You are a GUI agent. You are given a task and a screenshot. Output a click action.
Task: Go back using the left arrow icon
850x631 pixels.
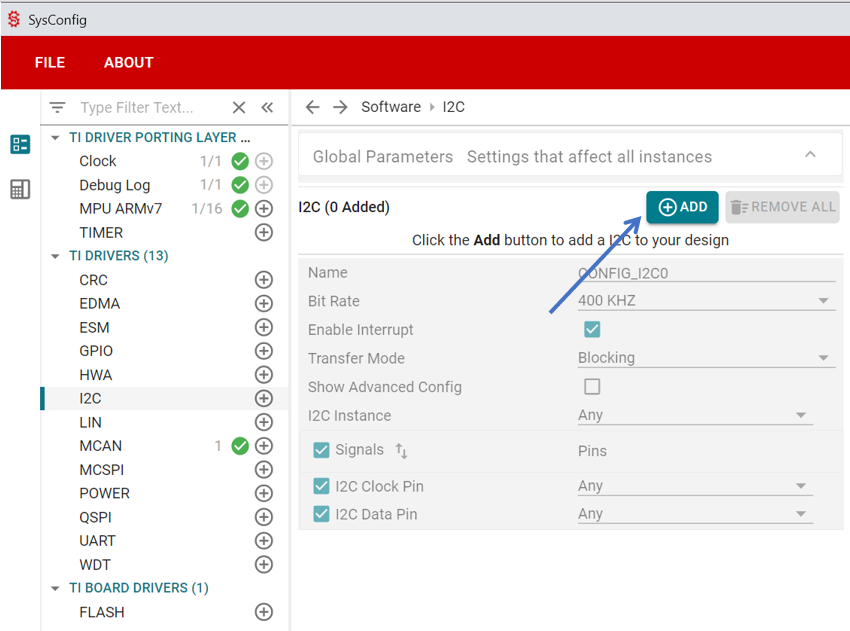pyautogui.click(x=313, y=107)
